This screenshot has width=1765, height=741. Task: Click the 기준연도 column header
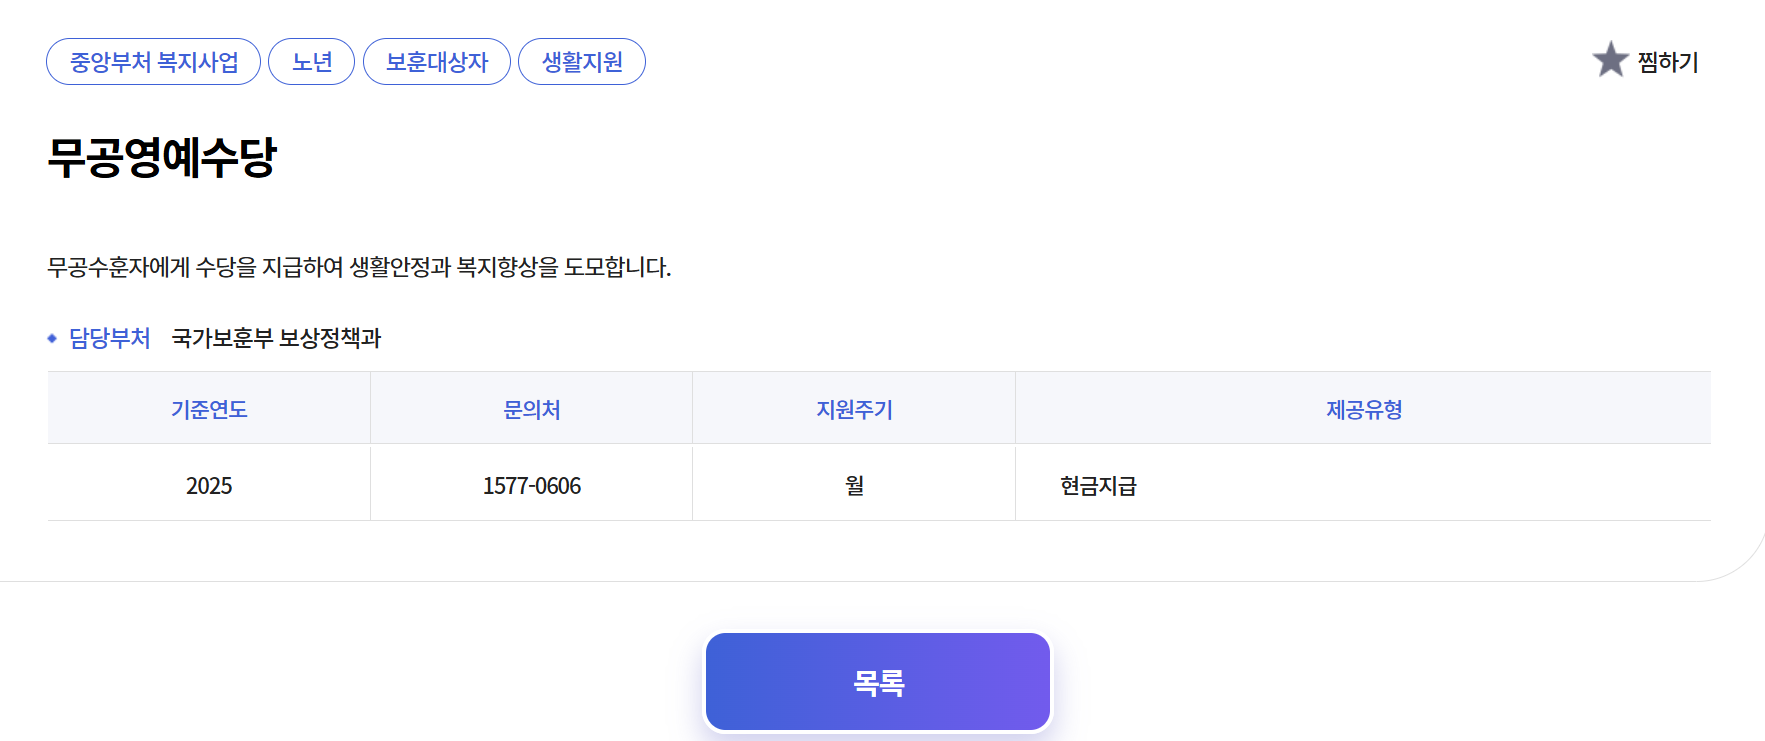[x=209, y=409]
